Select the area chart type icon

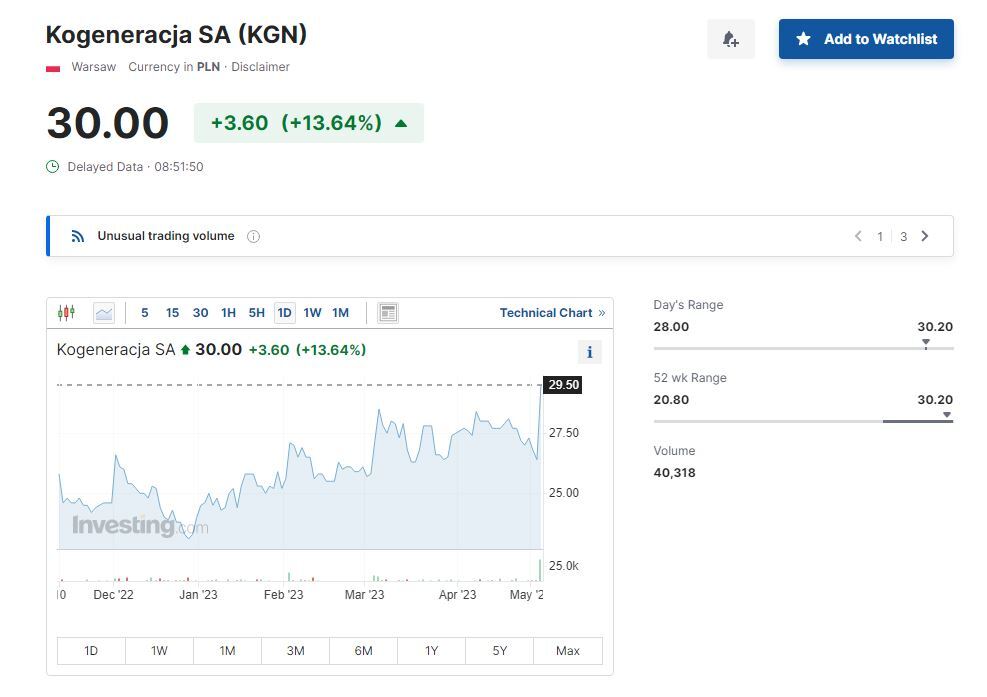point(104,313)
